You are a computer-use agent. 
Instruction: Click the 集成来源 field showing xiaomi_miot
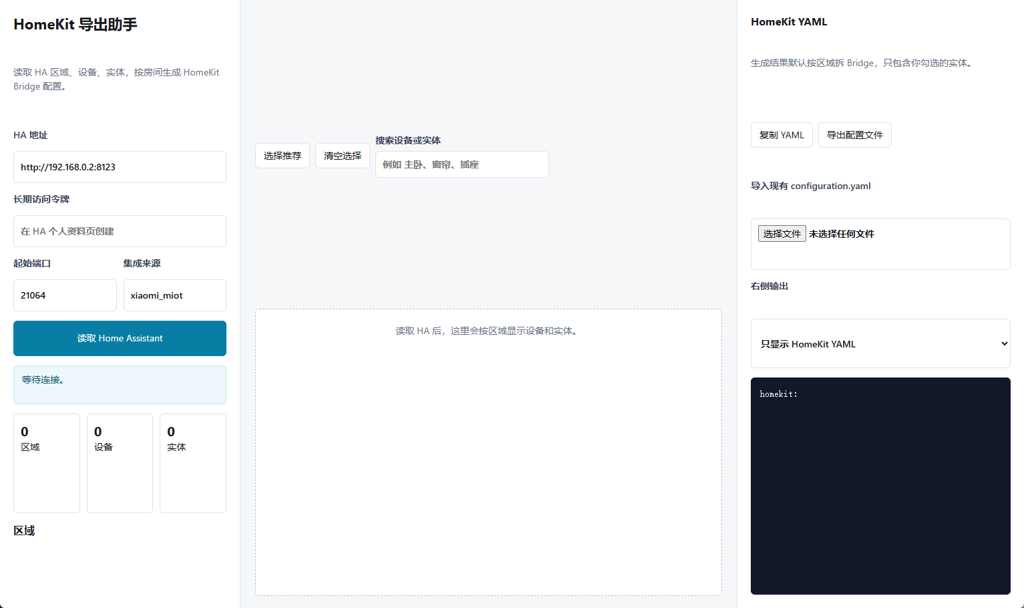click(175, 295)
